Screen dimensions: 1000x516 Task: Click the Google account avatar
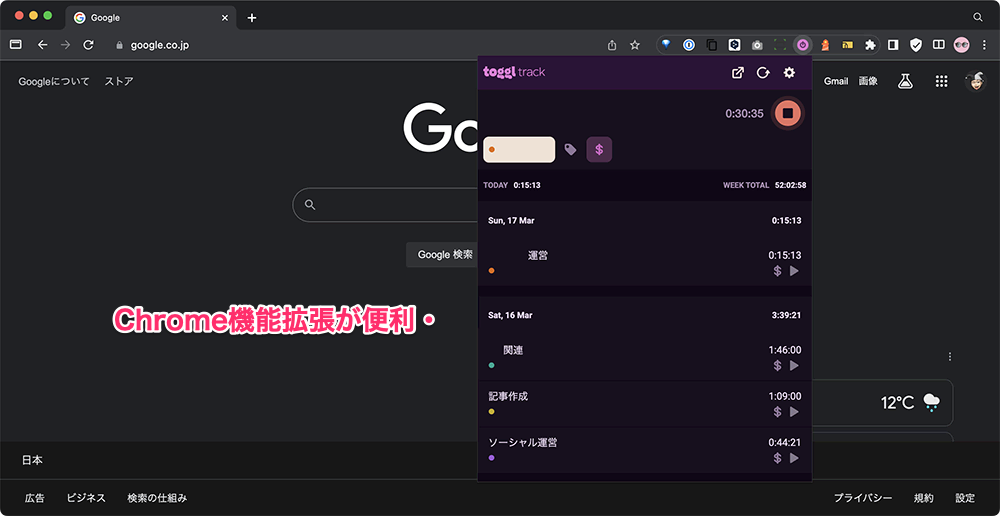975,81
